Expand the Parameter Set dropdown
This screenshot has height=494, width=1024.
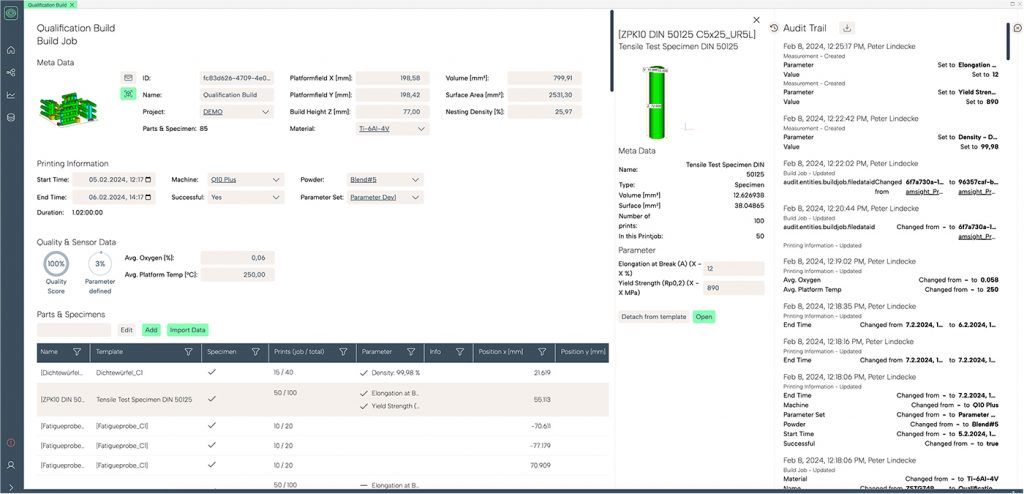415,197
